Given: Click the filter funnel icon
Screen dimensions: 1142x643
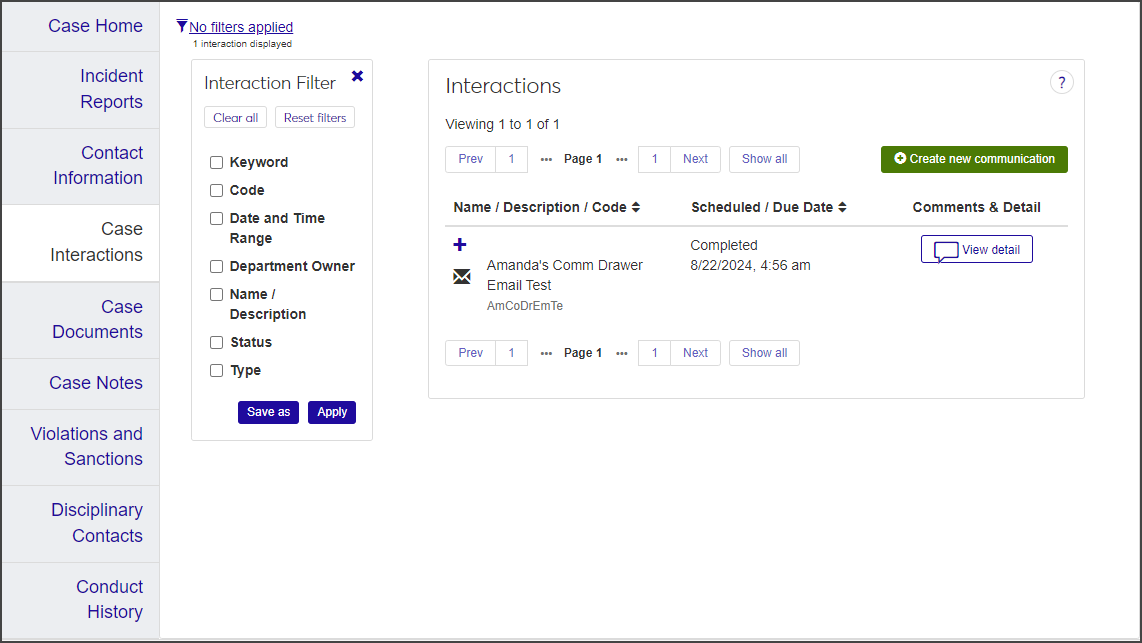Looking at the screenshot, I should (182, 26).
